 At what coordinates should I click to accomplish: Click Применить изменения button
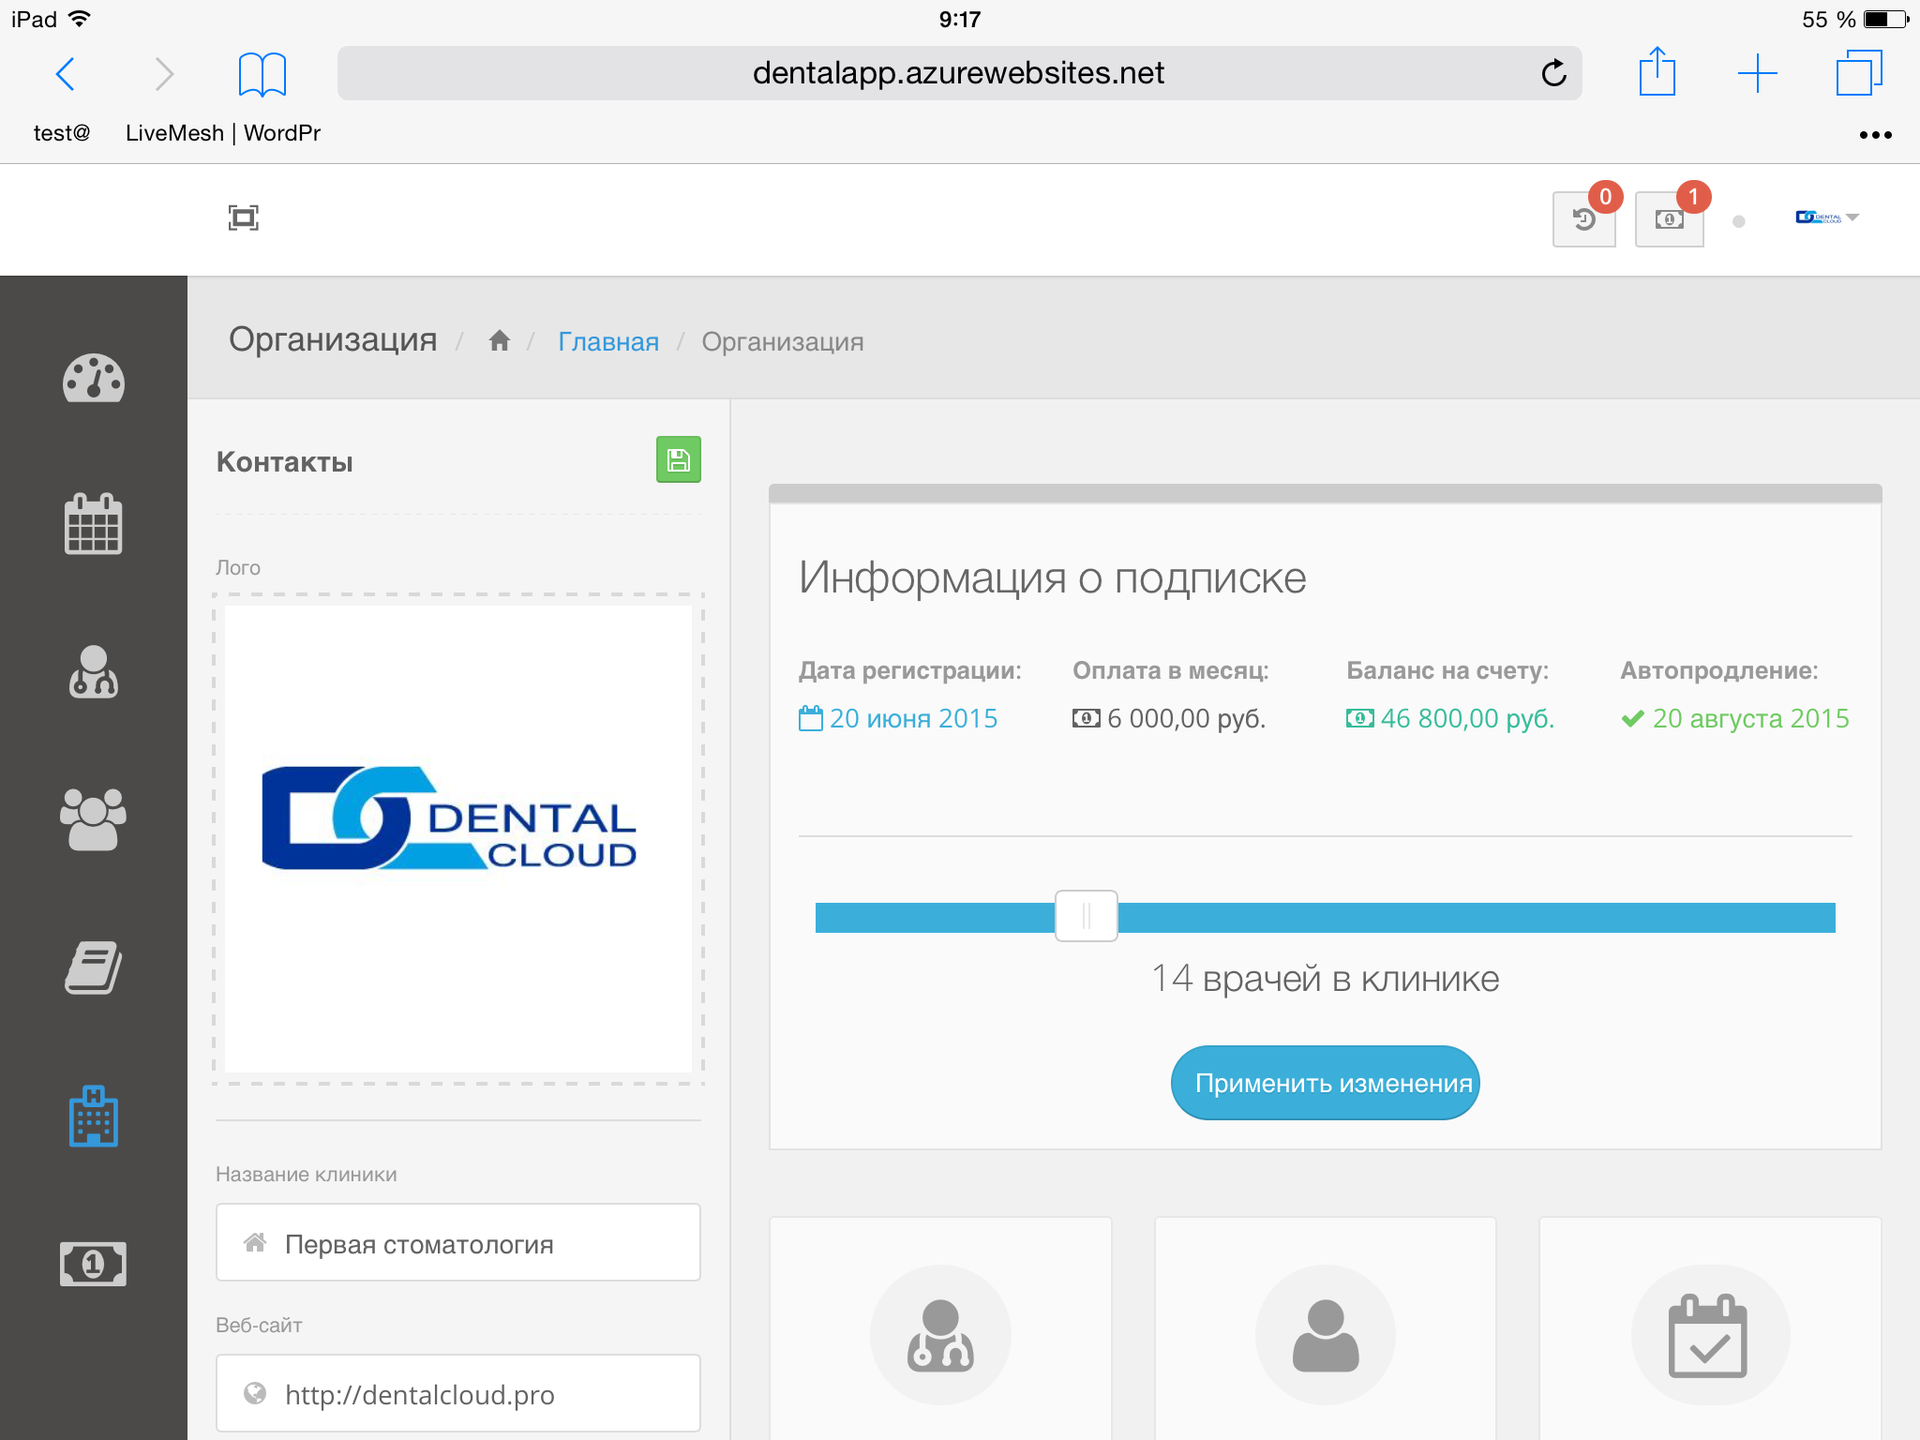(1325, 1083)
